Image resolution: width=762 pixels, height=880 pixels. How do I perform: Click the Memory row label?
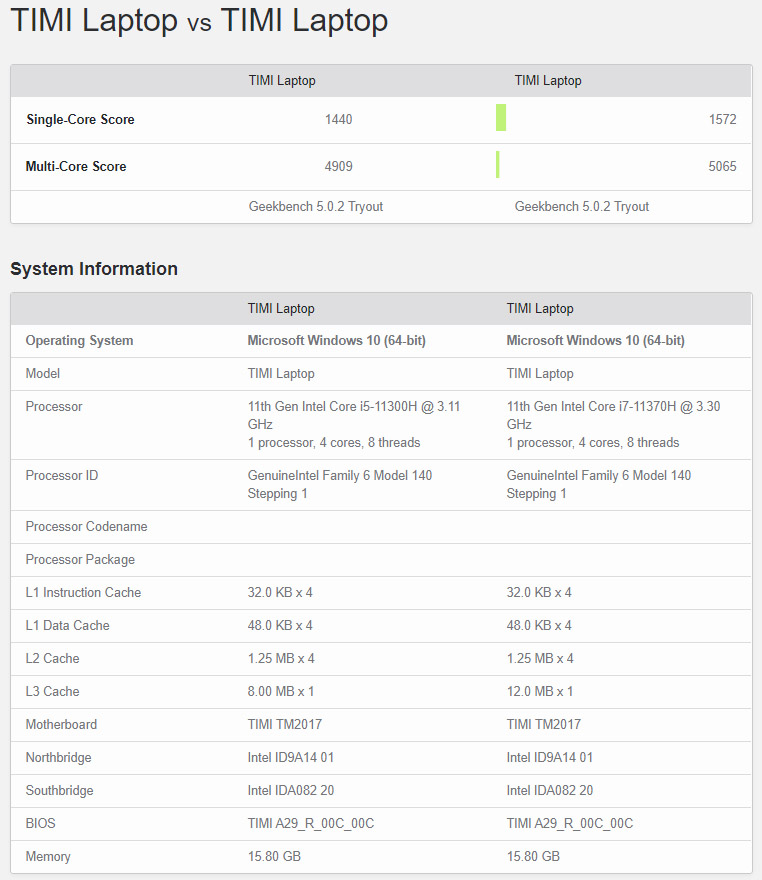pyautogui.click(x=48, y=857)
